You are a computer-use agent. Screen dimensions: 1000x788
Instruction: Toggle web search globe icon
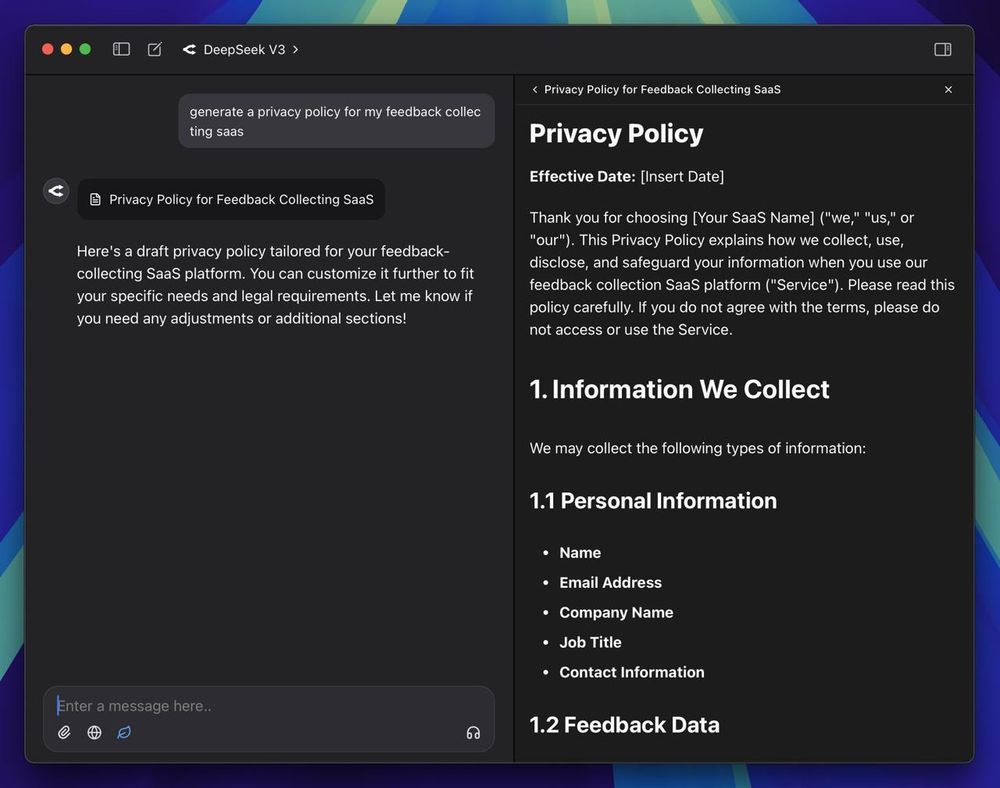(94, 733)
